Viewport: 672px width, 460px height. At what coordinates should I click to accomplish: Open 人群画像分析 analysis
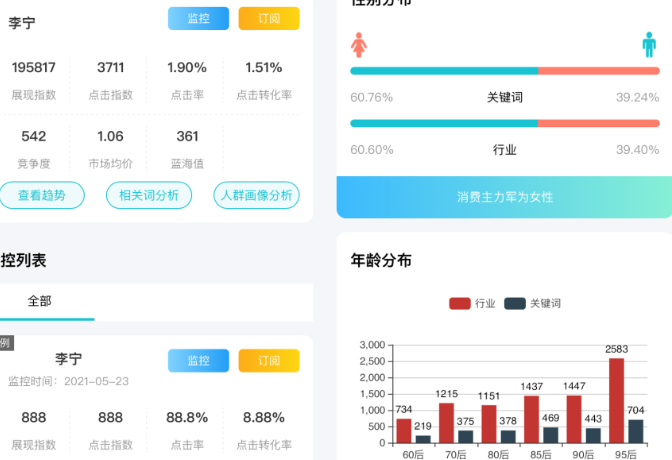point(256,195)
